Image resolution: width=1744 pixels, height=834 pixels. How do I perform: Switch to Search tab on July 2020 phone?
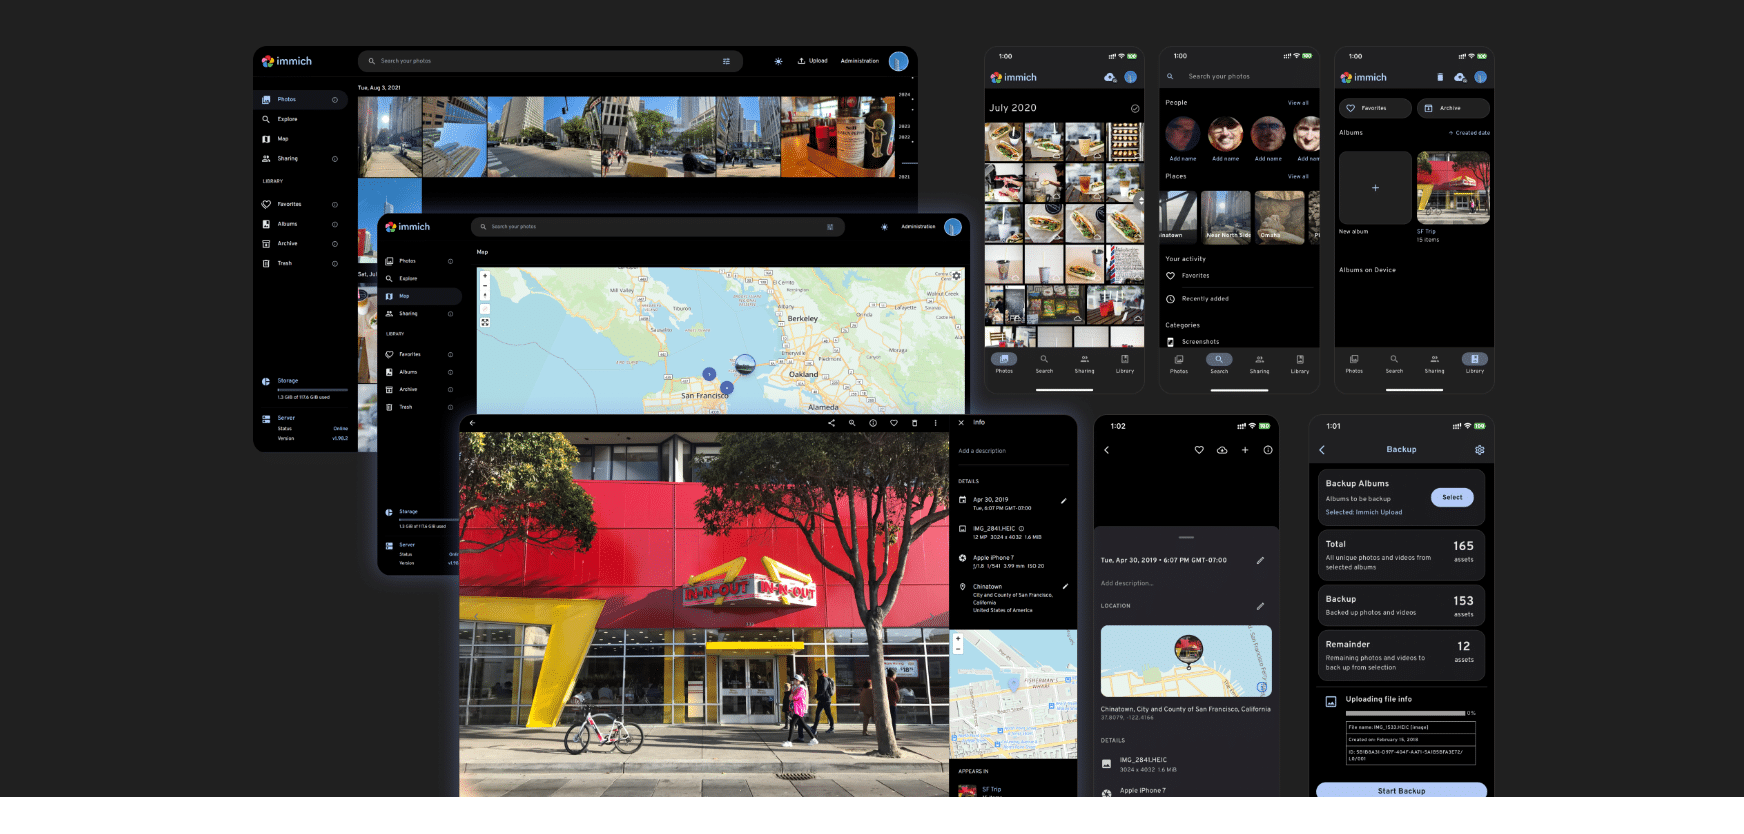[x=1044, y=363]
